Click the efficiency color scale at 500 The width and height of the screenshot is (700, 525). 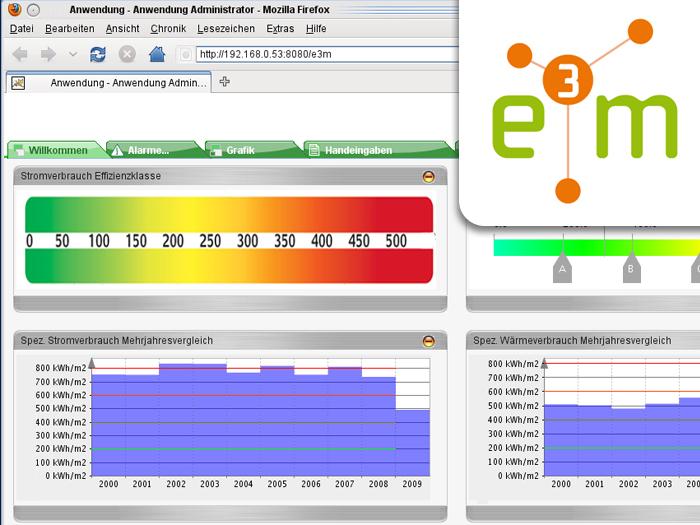(x=396, y=241)
